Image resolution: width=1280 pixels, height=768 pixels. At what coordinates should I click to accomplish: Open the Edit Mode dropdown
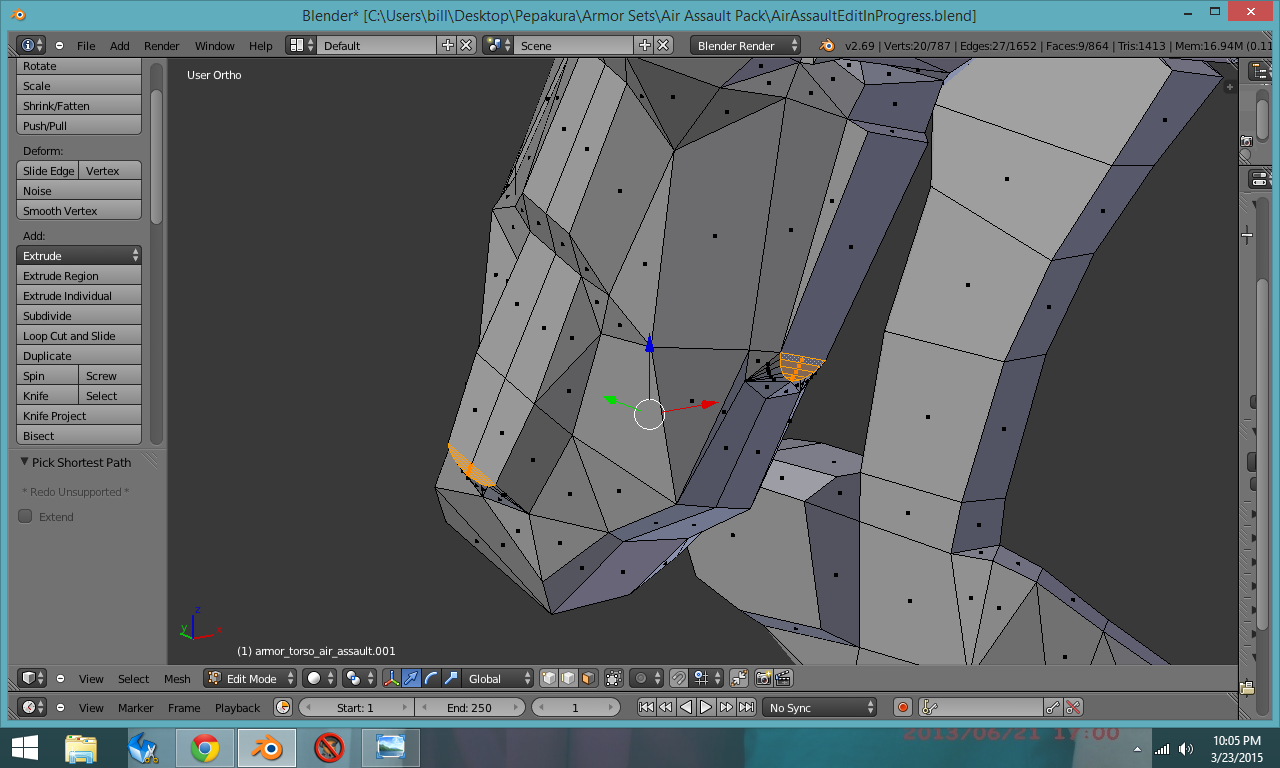point(251,678)
